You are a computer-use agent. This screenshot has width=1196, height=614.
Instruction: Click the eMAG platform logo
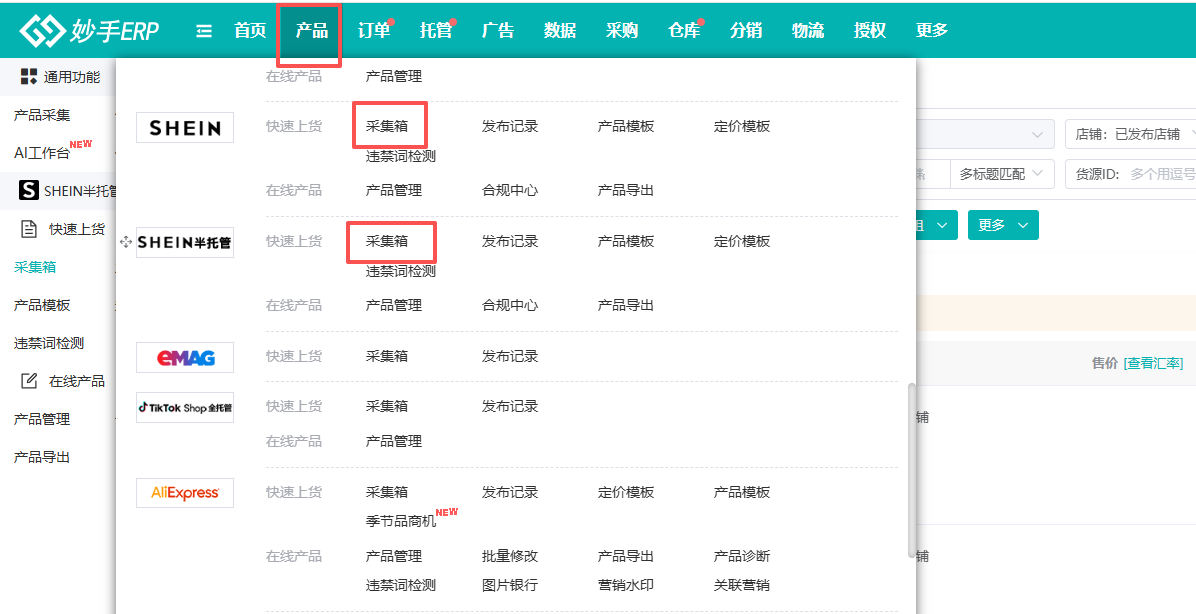click(185, 357)
